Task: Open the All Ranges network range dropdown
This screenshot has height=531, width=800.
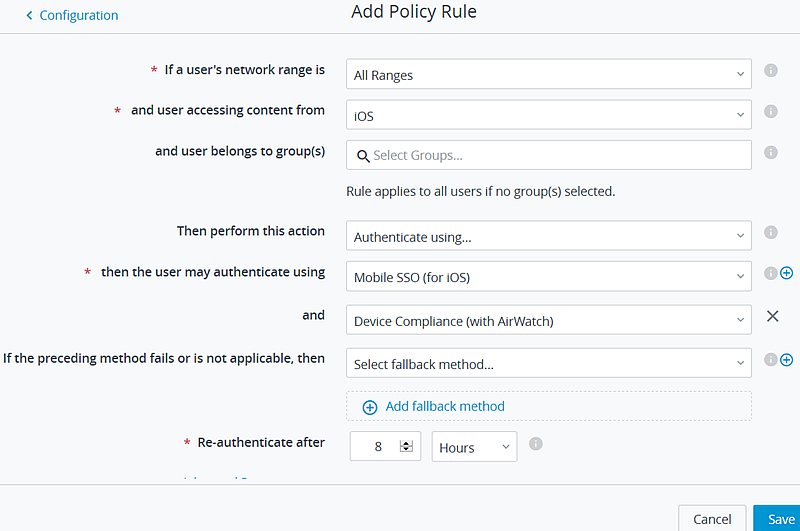Action: click(548, 74)
